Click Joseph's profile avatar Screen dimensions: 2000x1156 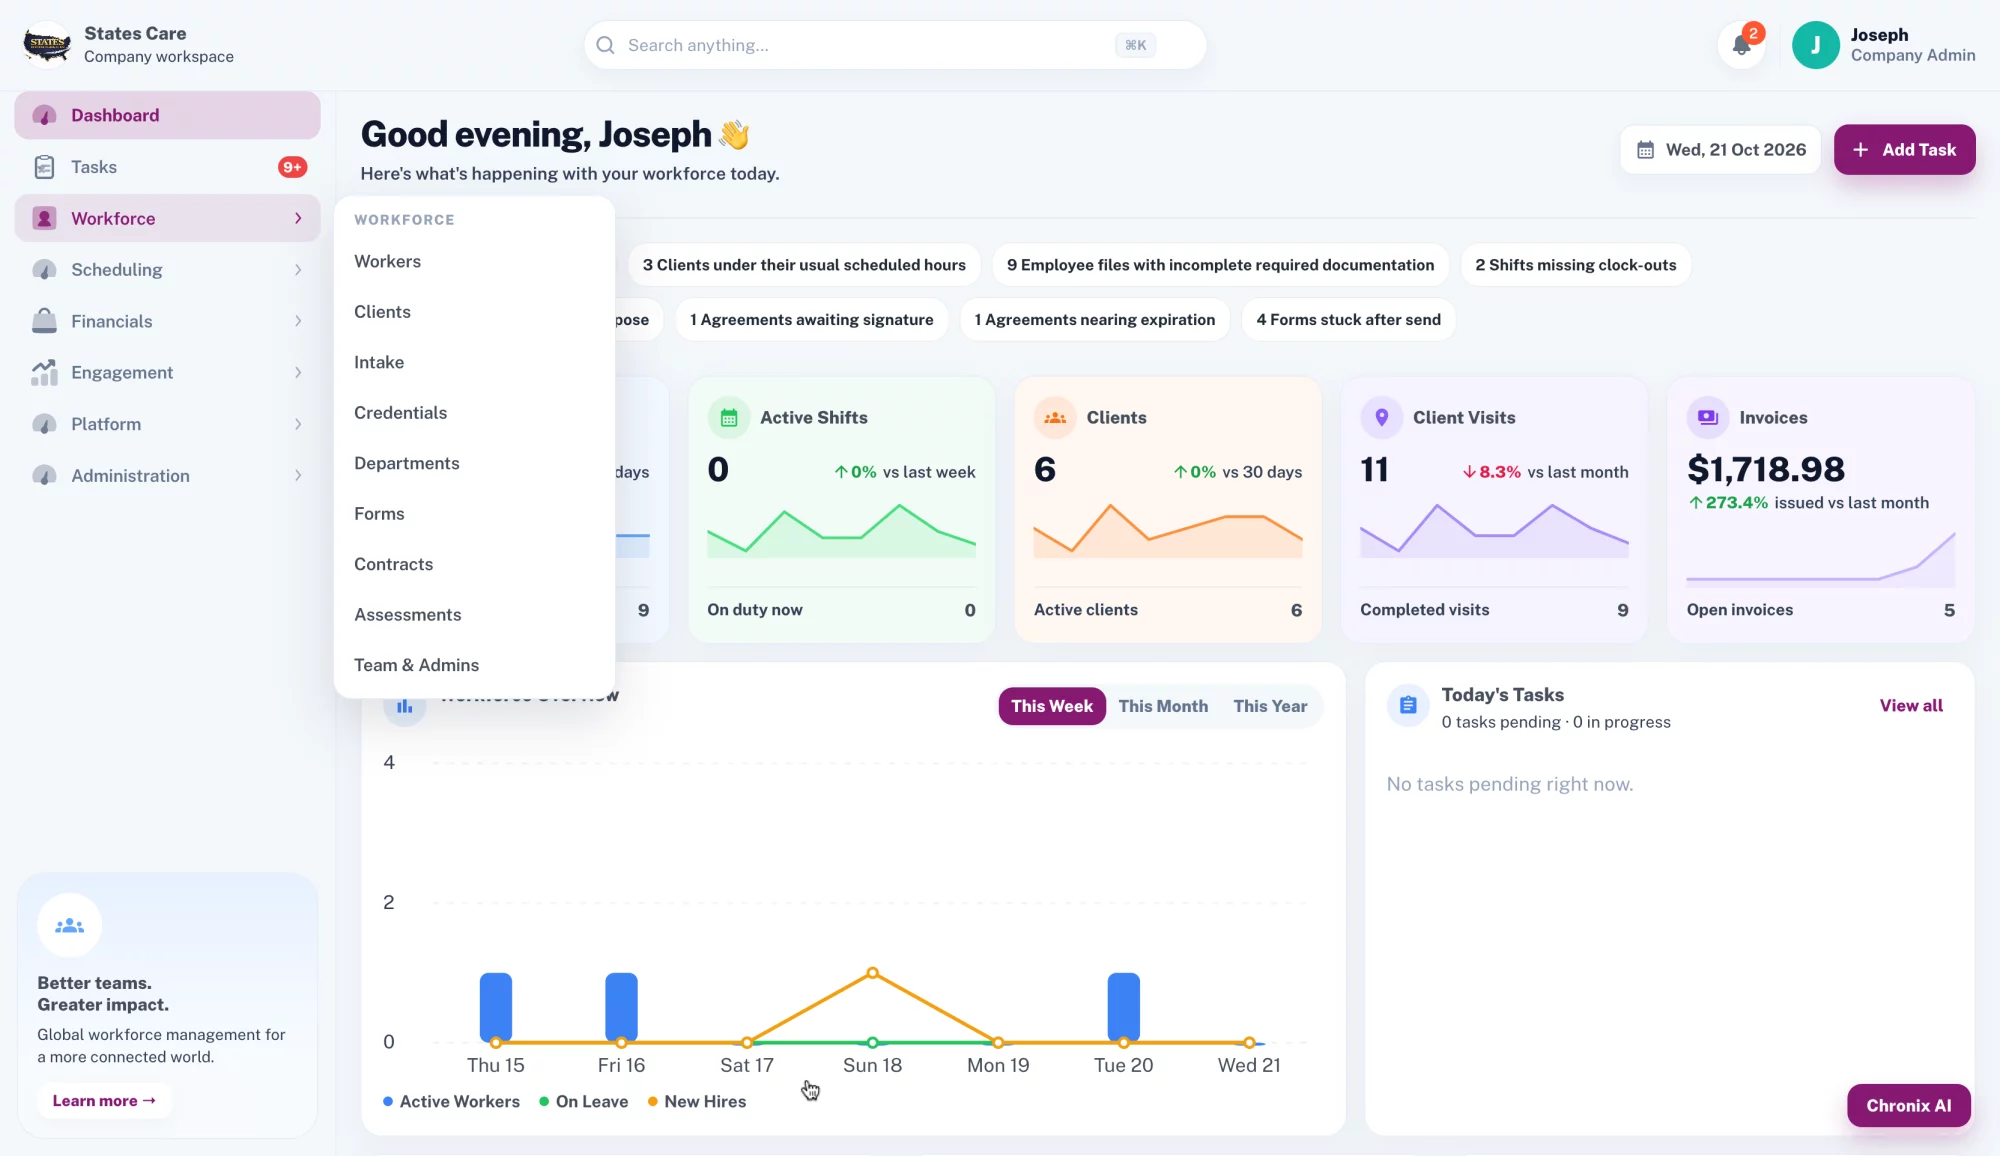(1815, 45)
